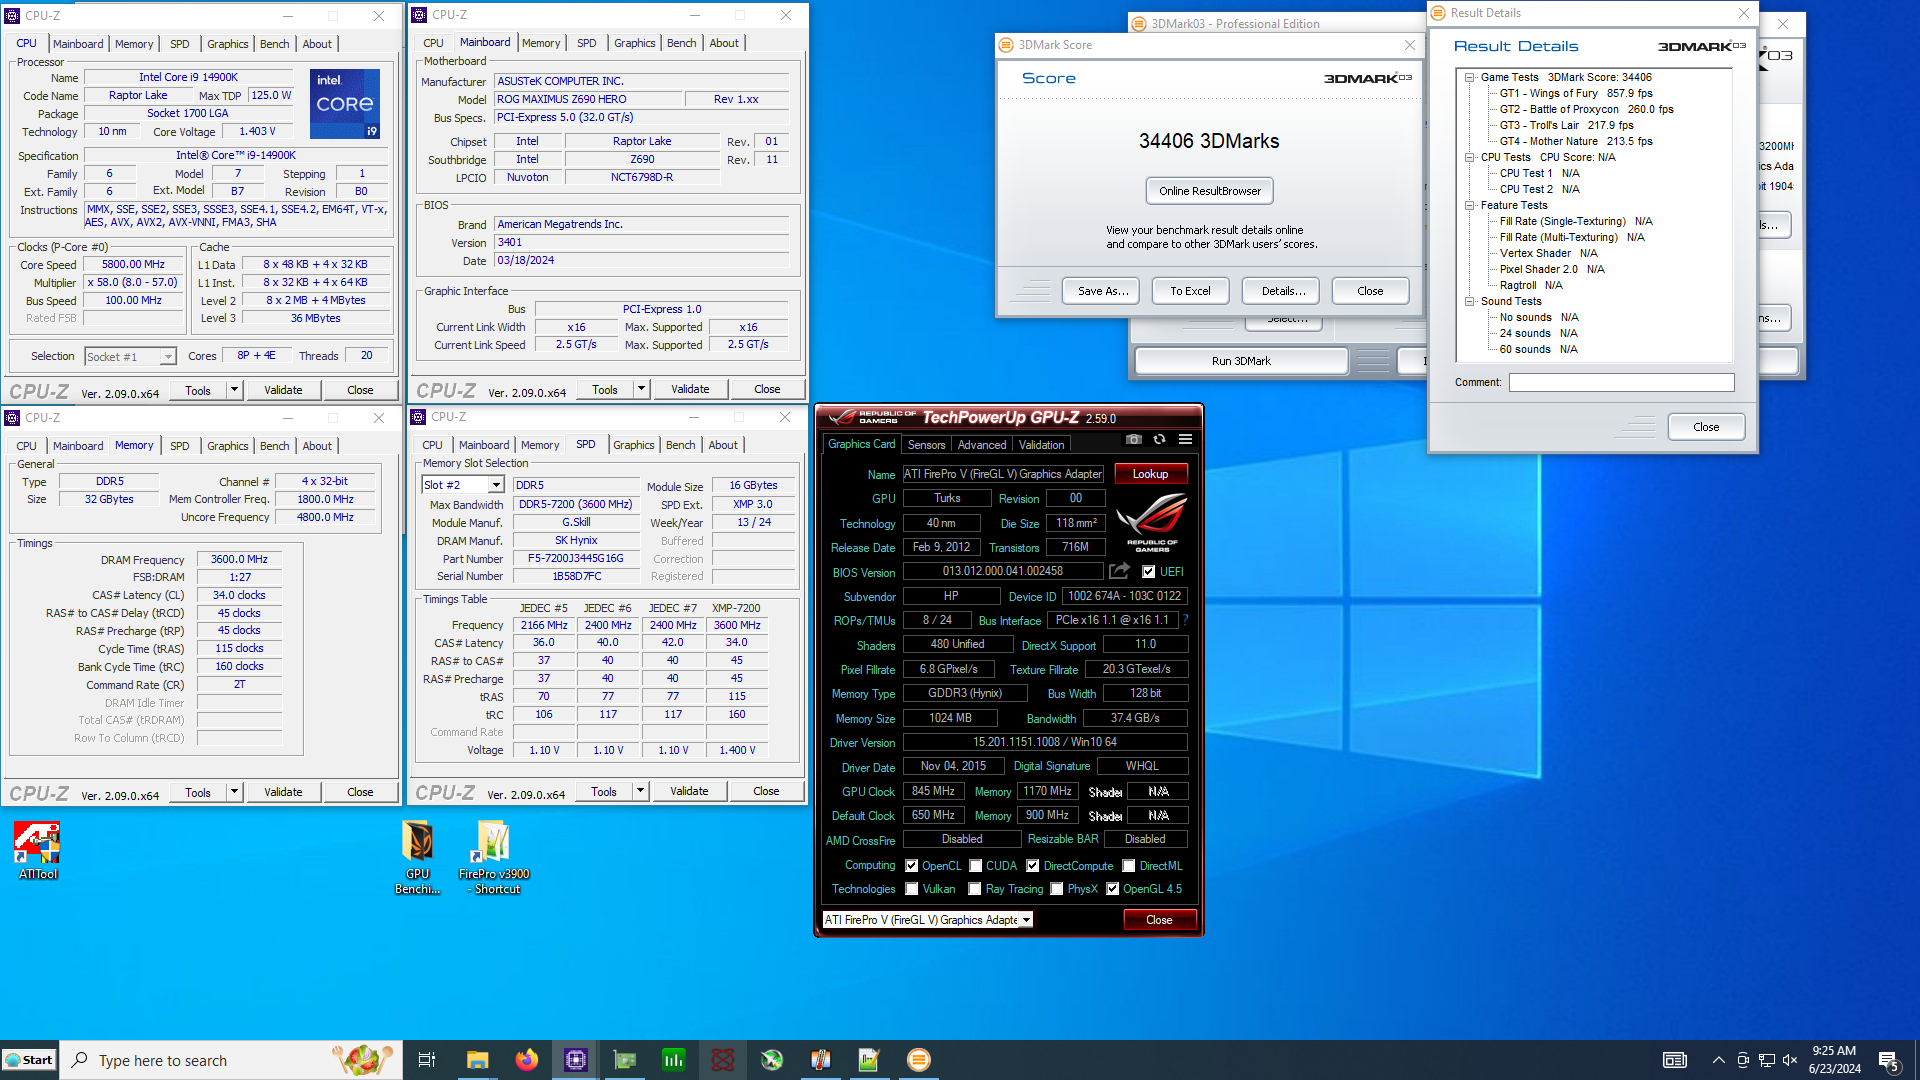This screenshot has height=1080, width=1920.
Task: Switch to Advanced tab in GPU-Z
Action: point(982,445)
